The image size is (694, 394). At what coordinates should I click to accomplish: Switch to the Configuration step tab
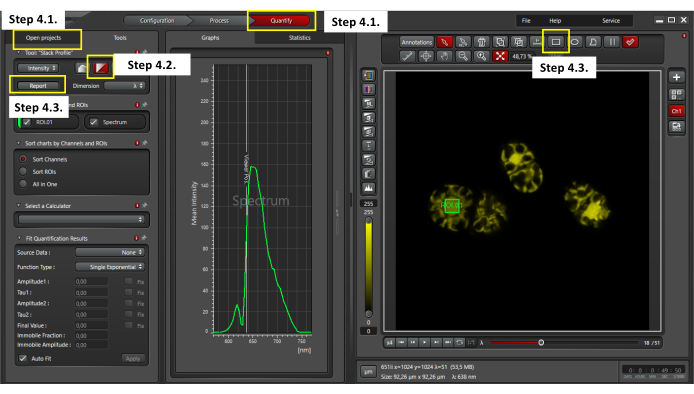[x=157, y=20]
